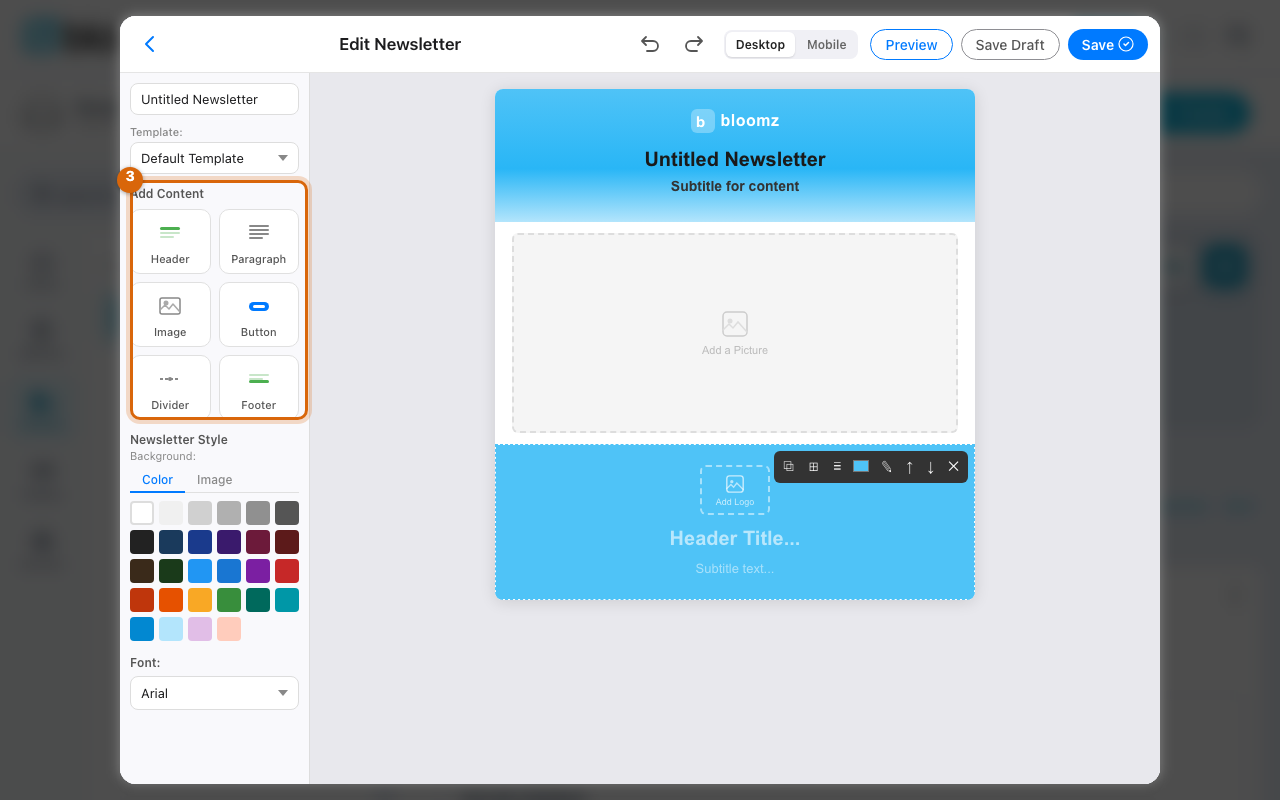Select the Color background tab

[157, 480]
